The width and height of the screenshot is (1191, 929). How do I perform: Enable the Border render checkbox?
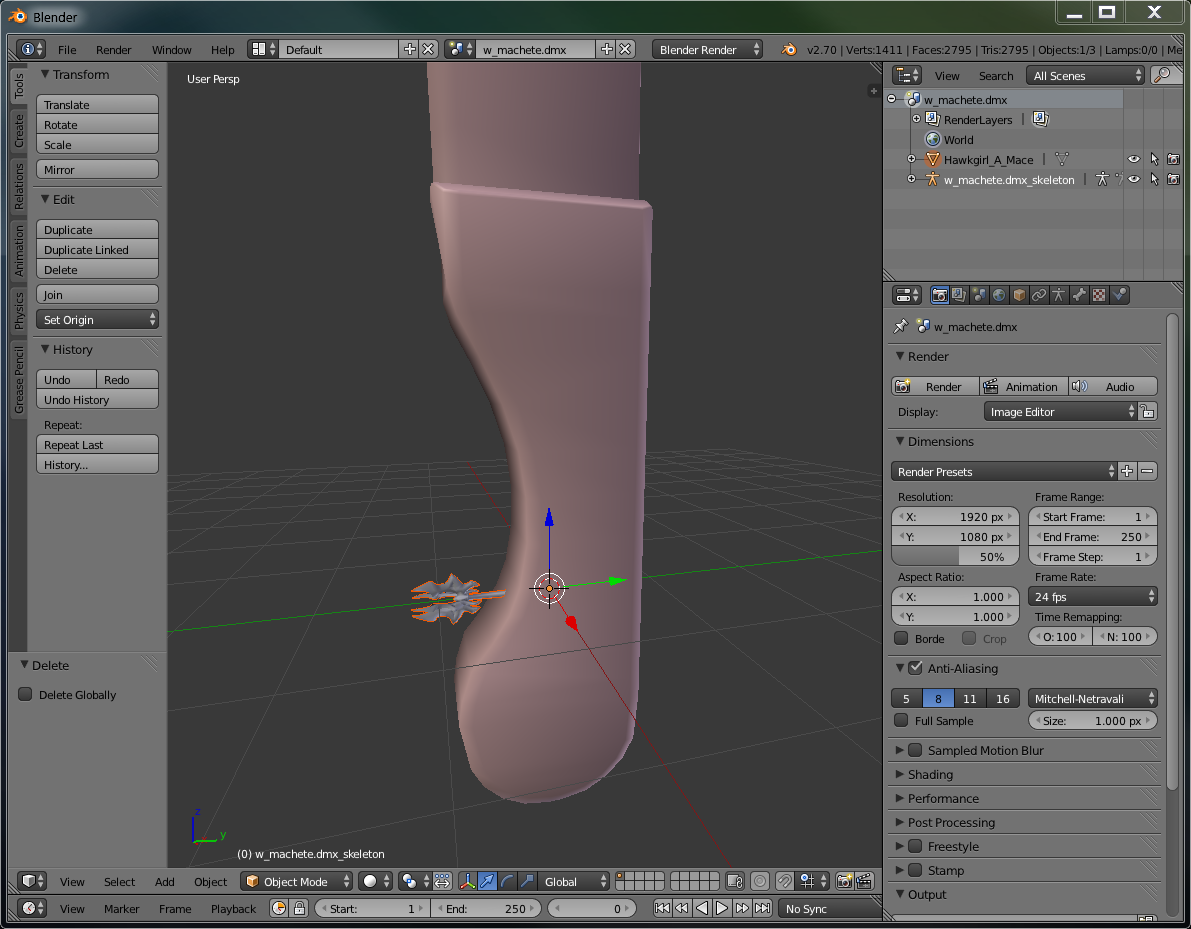[901, 638]
